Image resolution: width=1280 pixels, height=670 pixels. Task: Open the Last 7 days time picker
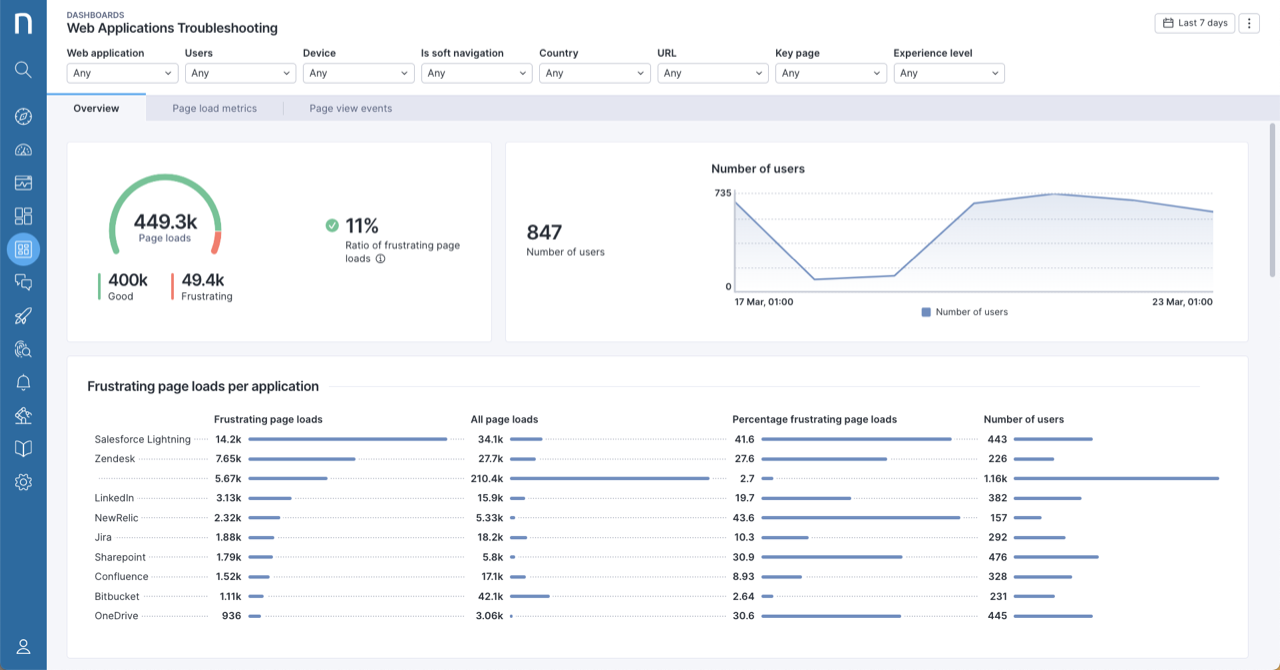(1194, 23)
